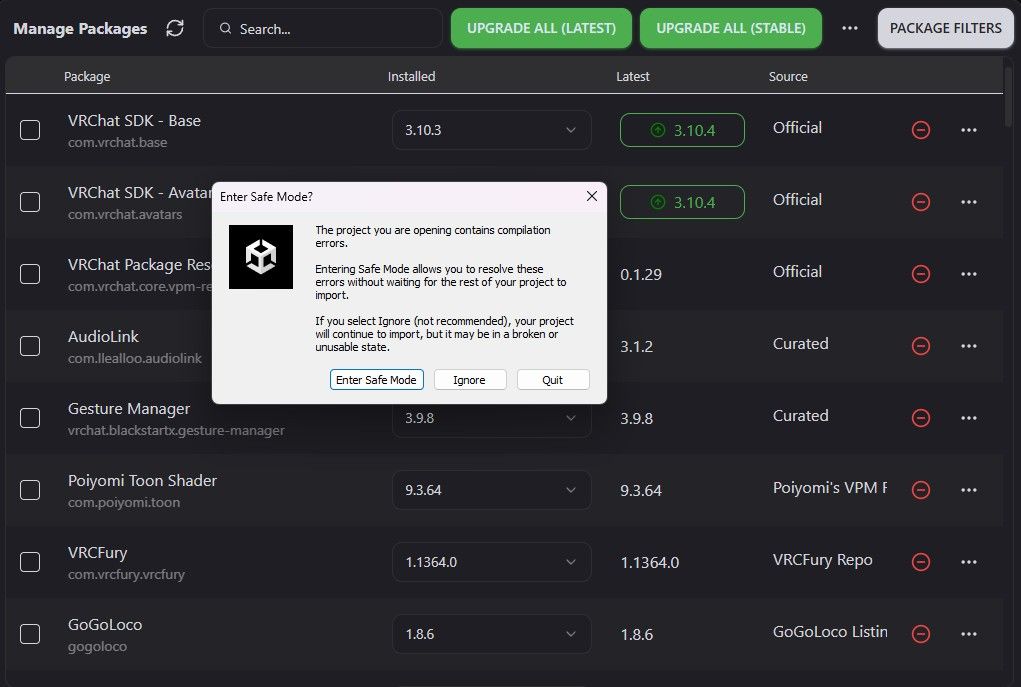Click Upgrade All (Latest)
This screenshot has height=687, width=1021.
541,28
